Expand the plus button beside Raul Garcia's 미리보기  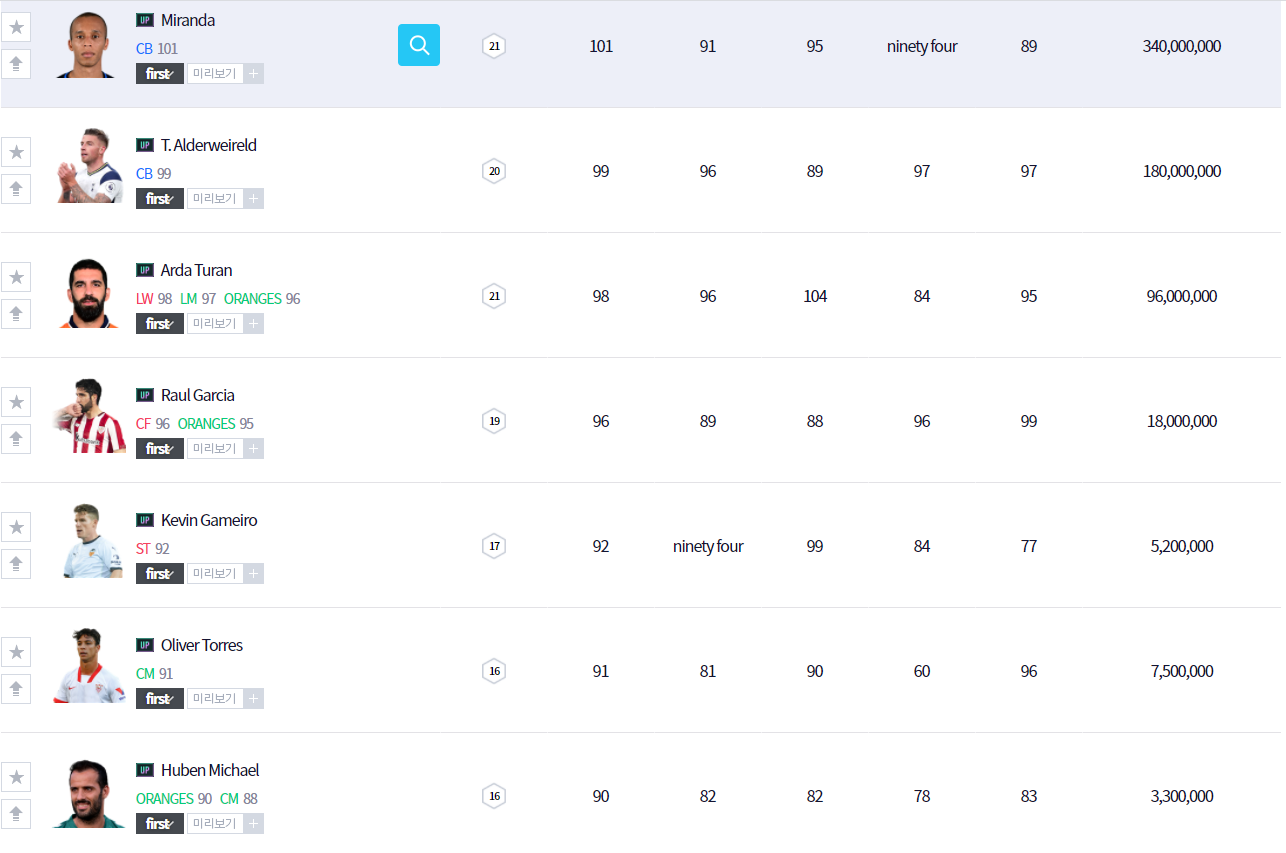(254, 449)
